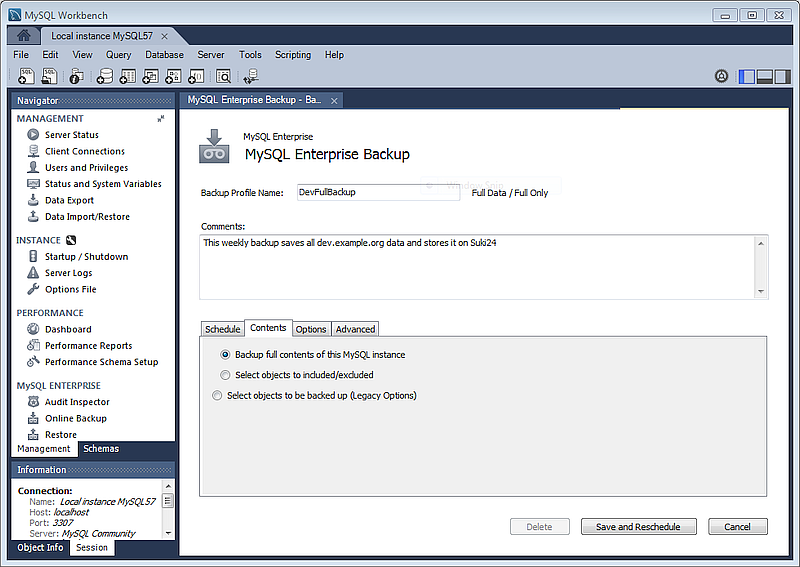This screenshot has width=800, height=567.
Task: Toggle right sidebar panel view icon
Action: coord(782,77)
